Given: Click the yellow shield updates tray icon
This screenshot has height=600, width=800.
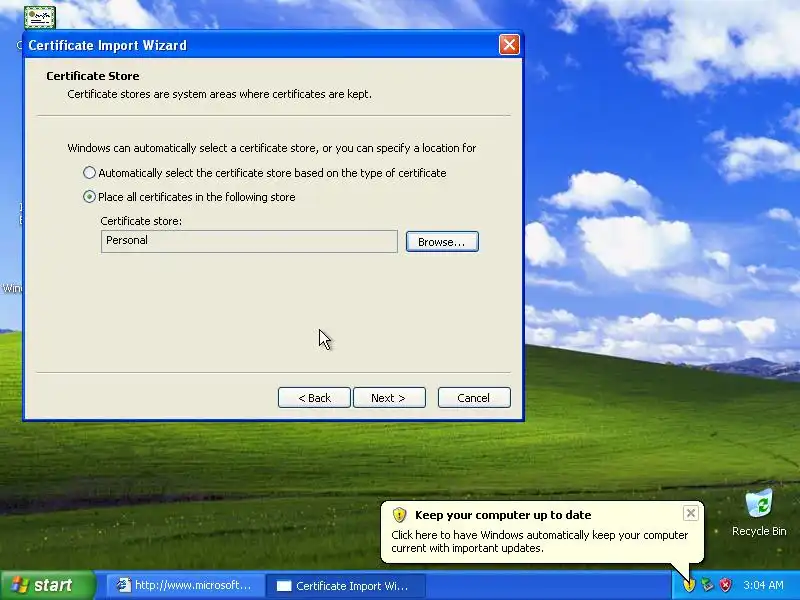Looking at the screenshot, I should (x=689, y=585).
